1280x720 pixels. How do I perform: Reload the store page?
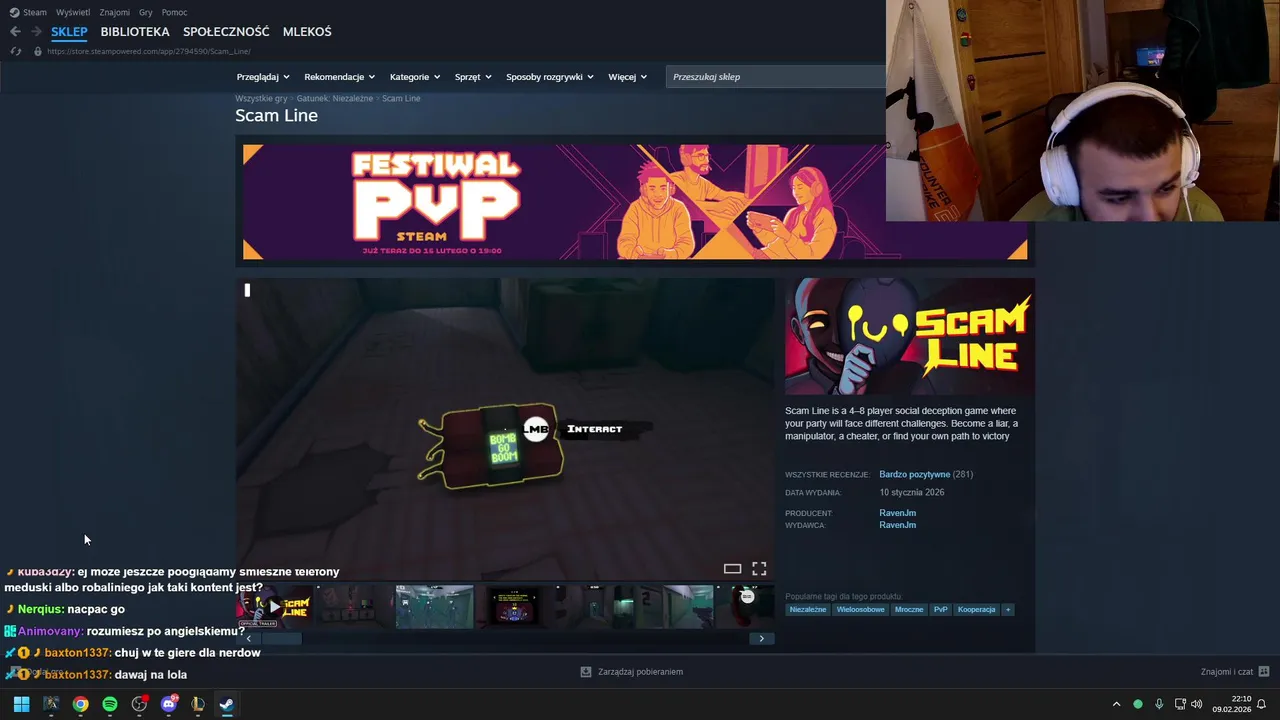[15, 51]
